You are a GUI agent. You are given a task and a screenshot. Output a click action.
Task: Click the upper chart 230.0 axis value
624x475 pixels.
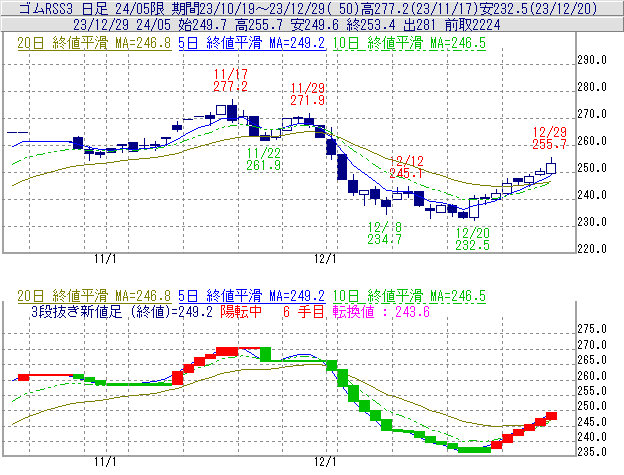pos(592,222)
